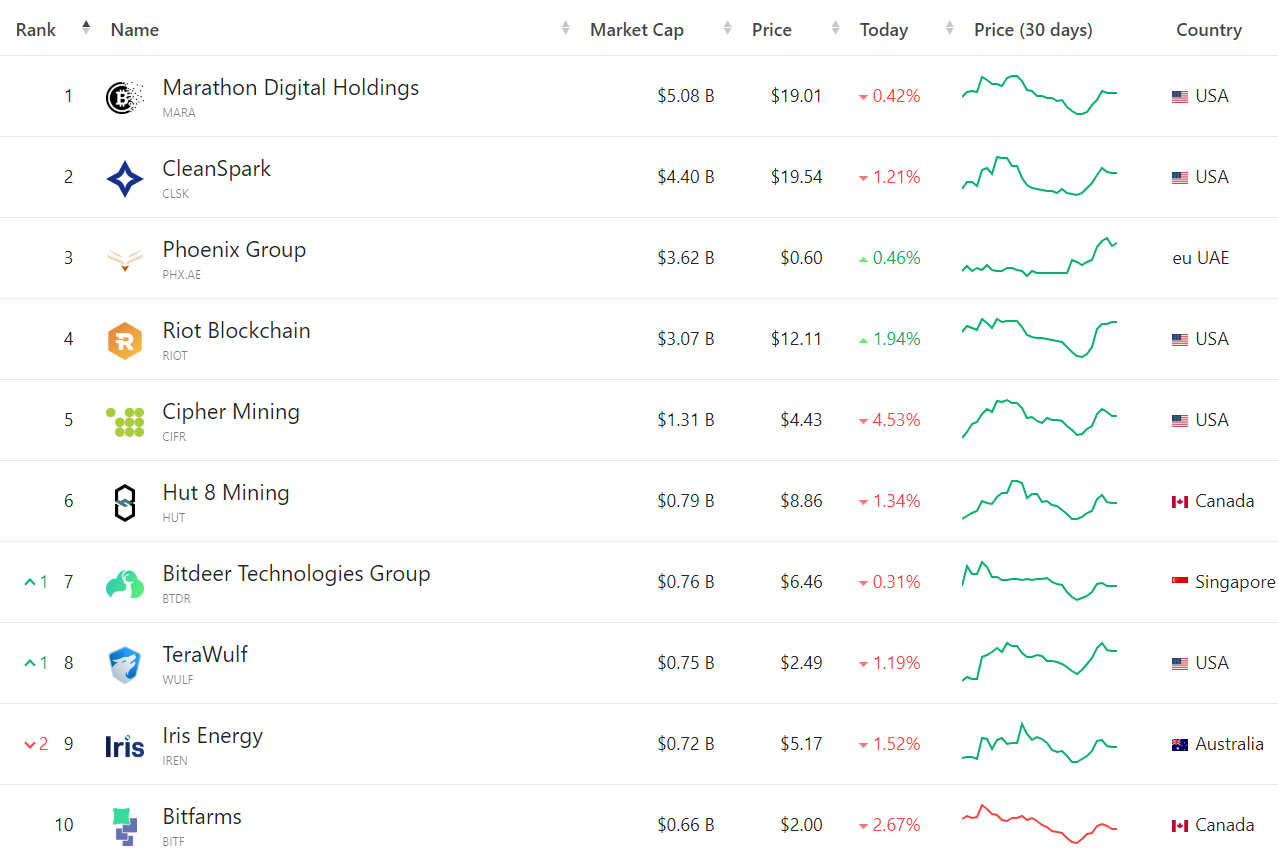Click the Cipher Mining green dots logo
Viewport: 1278px width, 853px height.
(x=125, y=422)
